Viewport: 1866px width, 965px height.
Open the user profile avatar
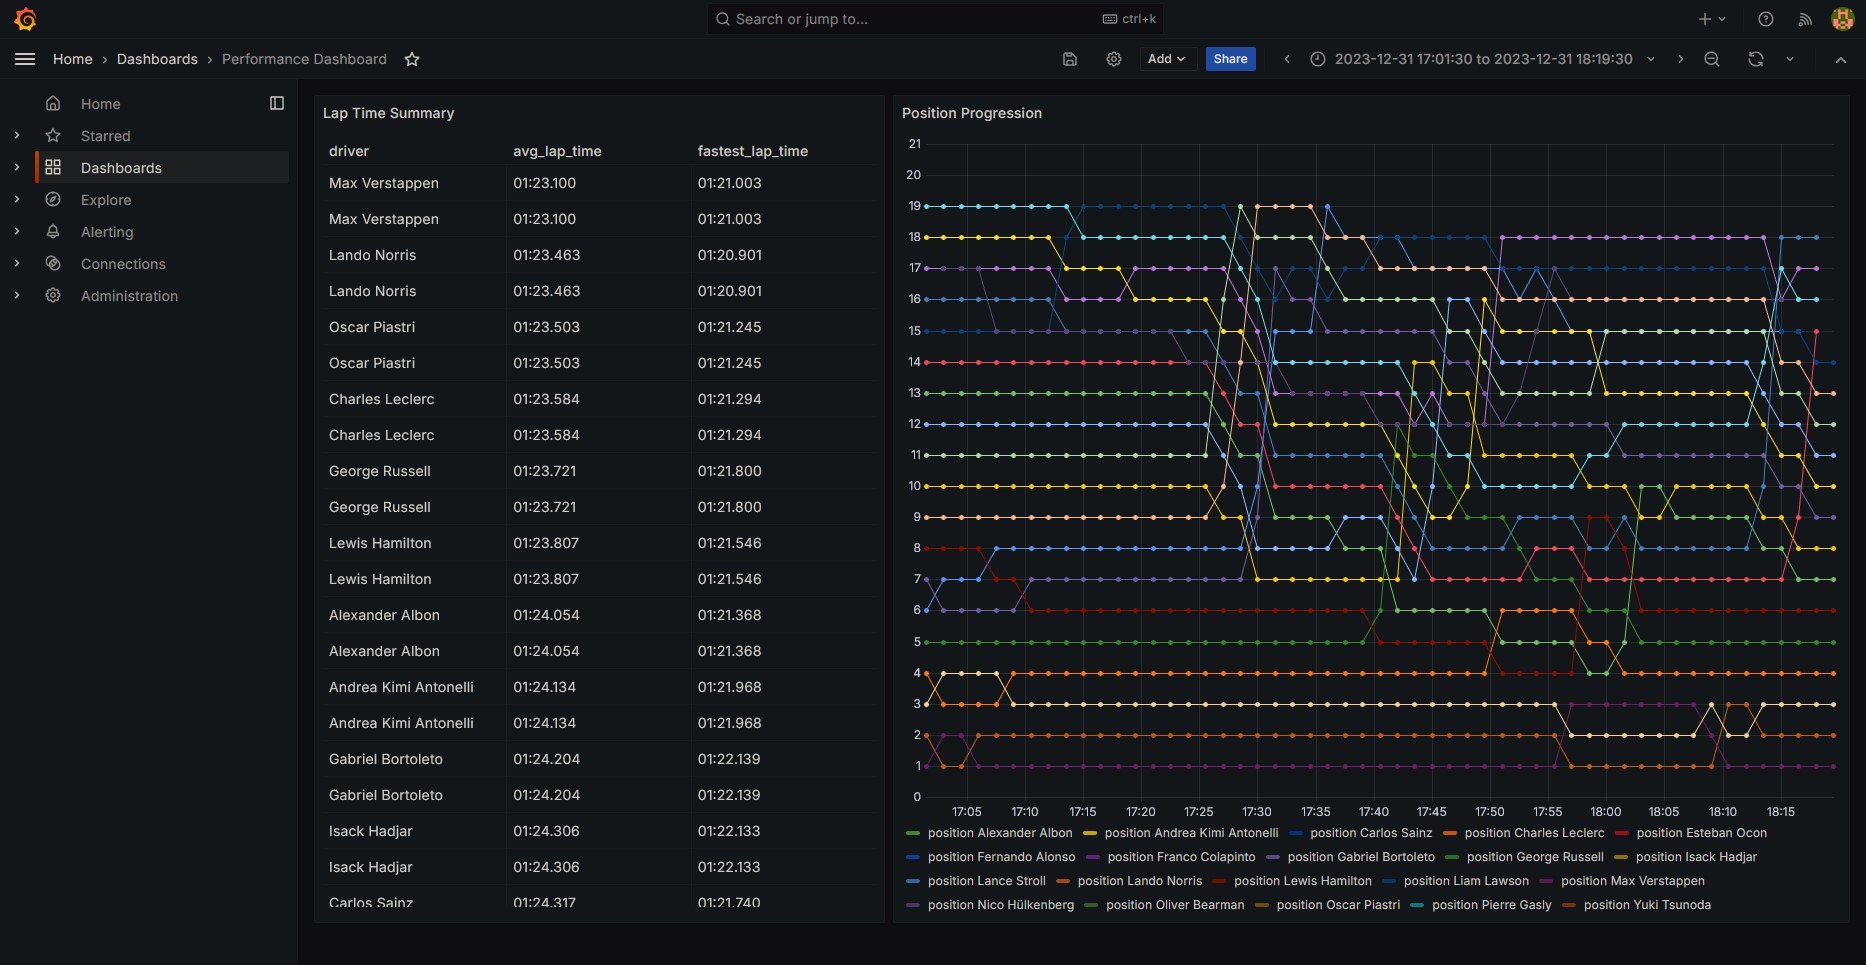(x=1842, y=19)
